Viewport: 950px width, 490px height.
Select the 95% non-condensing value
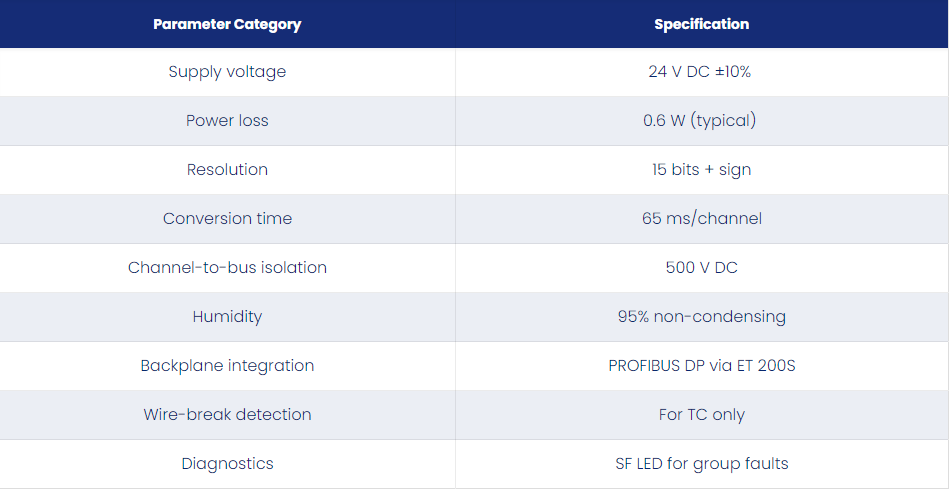[x=702, y=317]
